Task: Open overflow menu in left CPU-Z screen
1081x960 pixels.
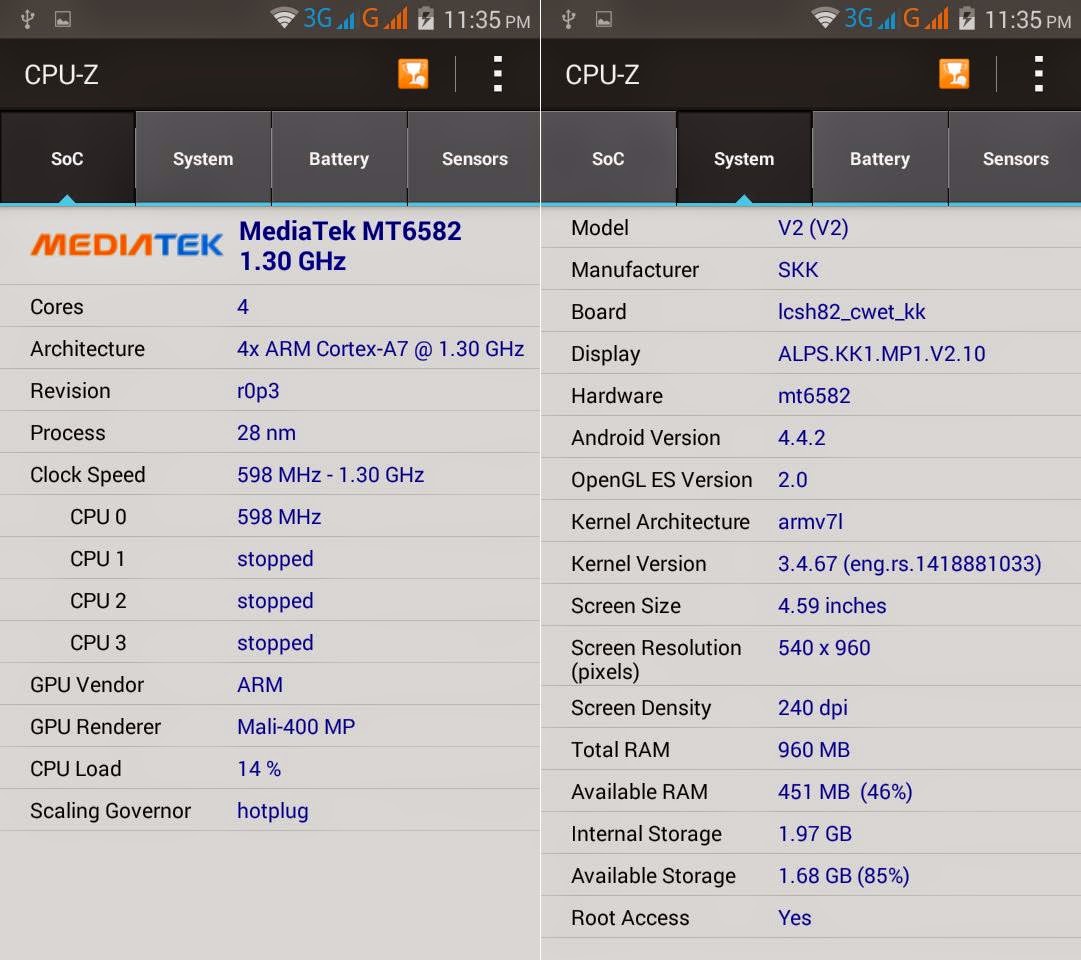Action: pyautogui.click(x=498, y=74)
